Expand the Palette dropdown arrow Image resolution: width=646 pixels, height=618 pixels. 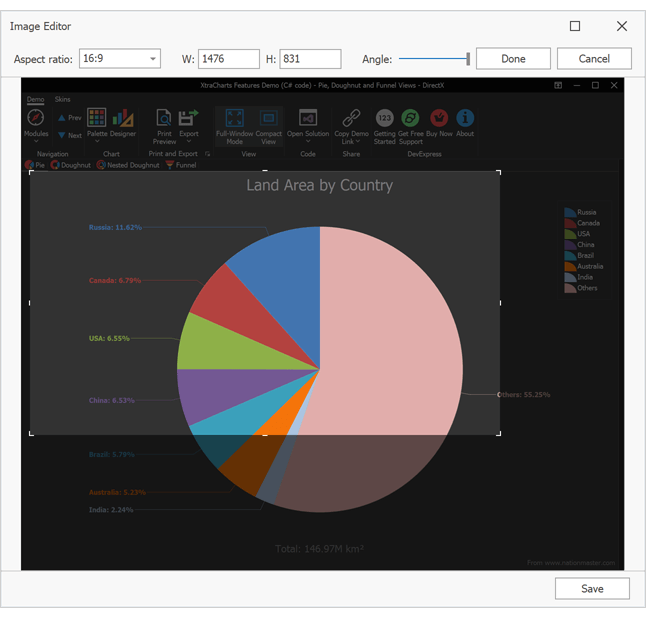click(97, 141)
